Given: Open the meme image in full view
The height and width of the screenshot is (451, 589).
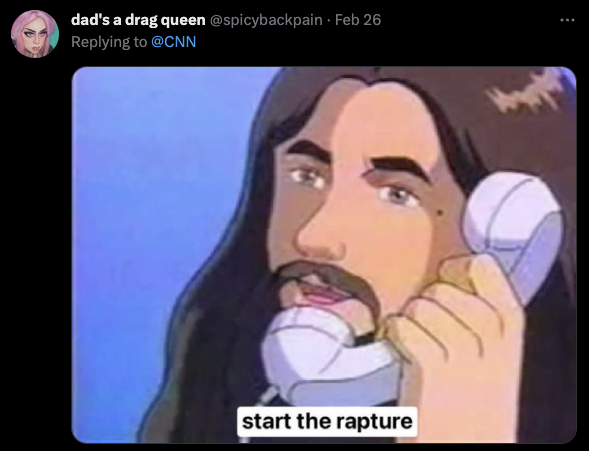Looking at the screenshot, I should (324, 255).
